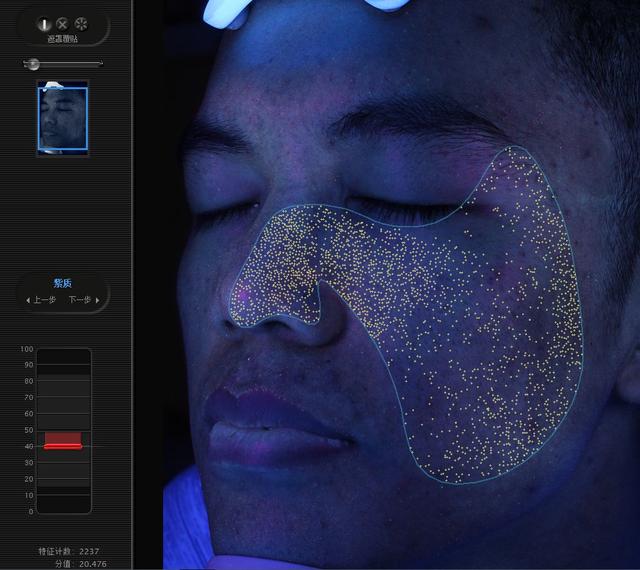Click the 100 mark on the score scale
Screen dimensions: 640x570
(27, 349)
